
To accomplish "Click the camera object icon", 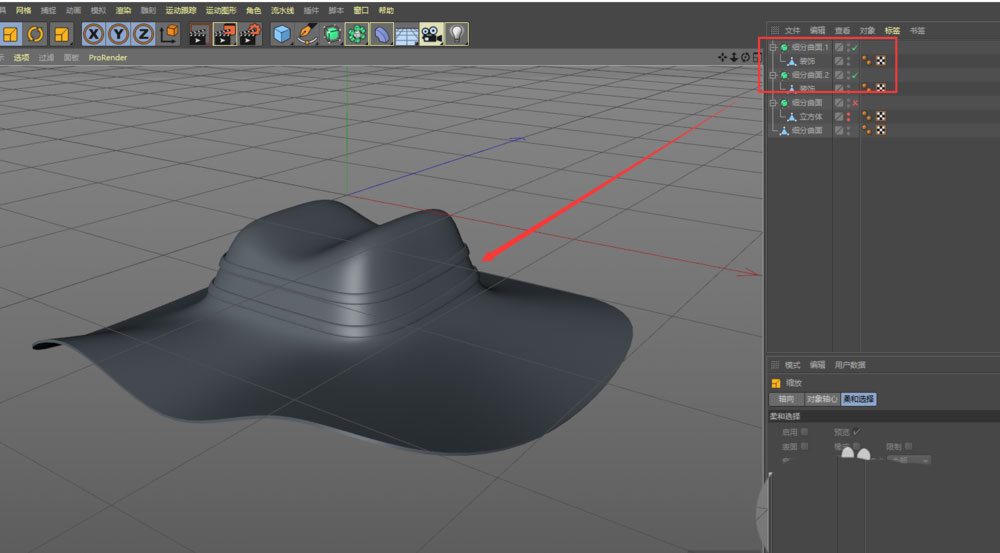I will pyautogui.click(x=431, y=34).
